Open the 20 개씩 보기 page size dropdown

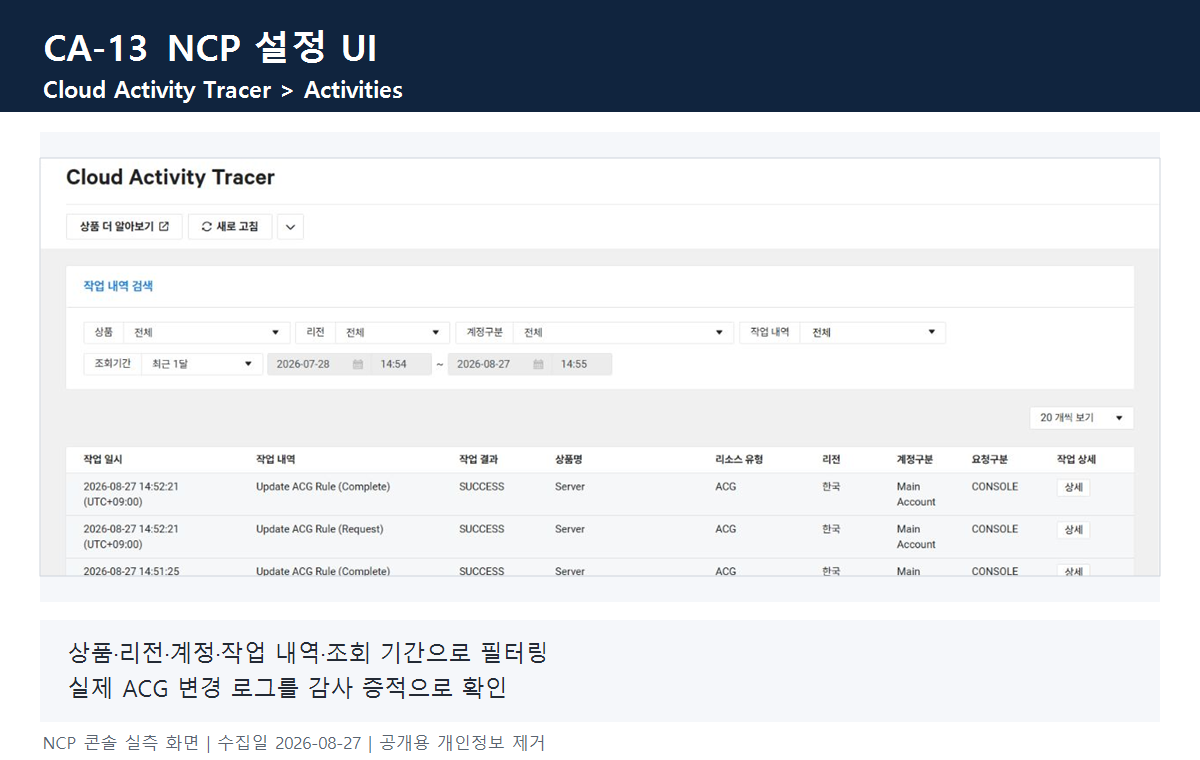(1082, 418)
